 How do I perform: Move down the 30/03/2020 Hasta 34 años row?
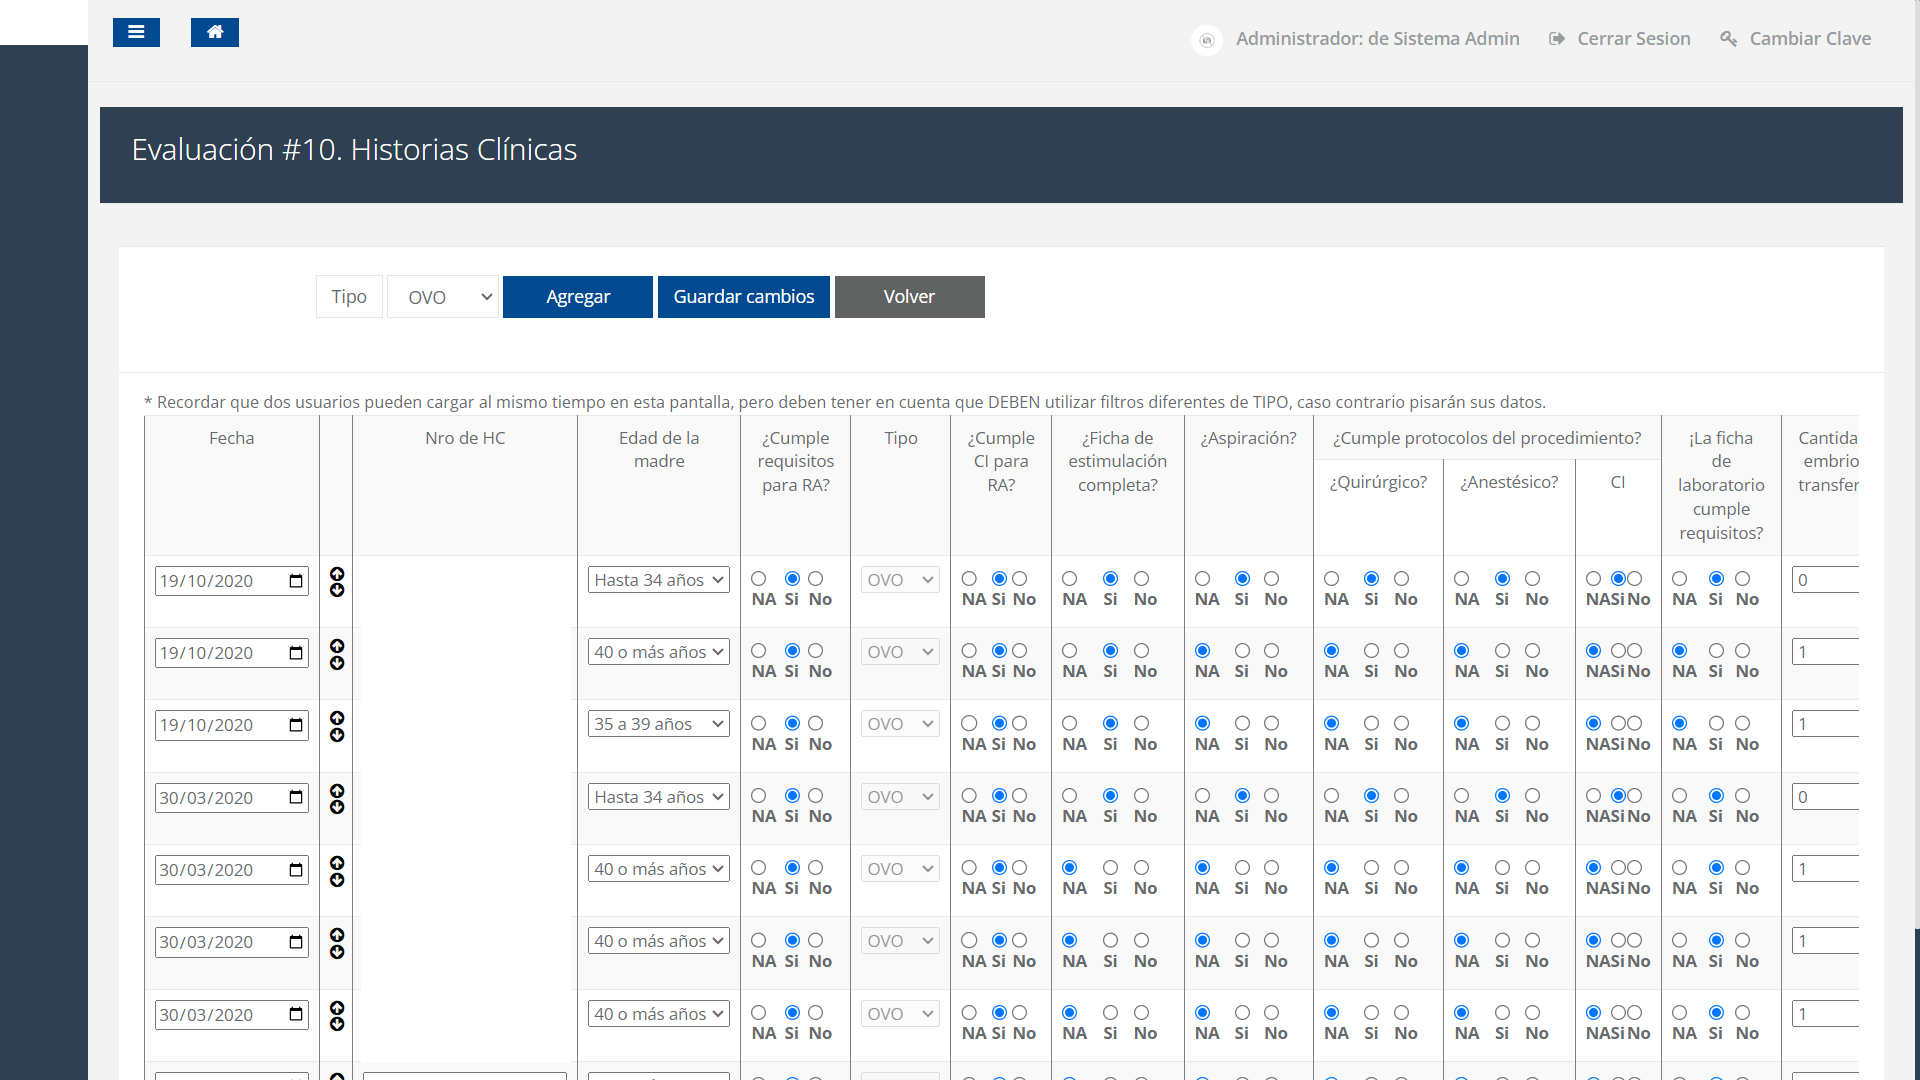[337, 807]
